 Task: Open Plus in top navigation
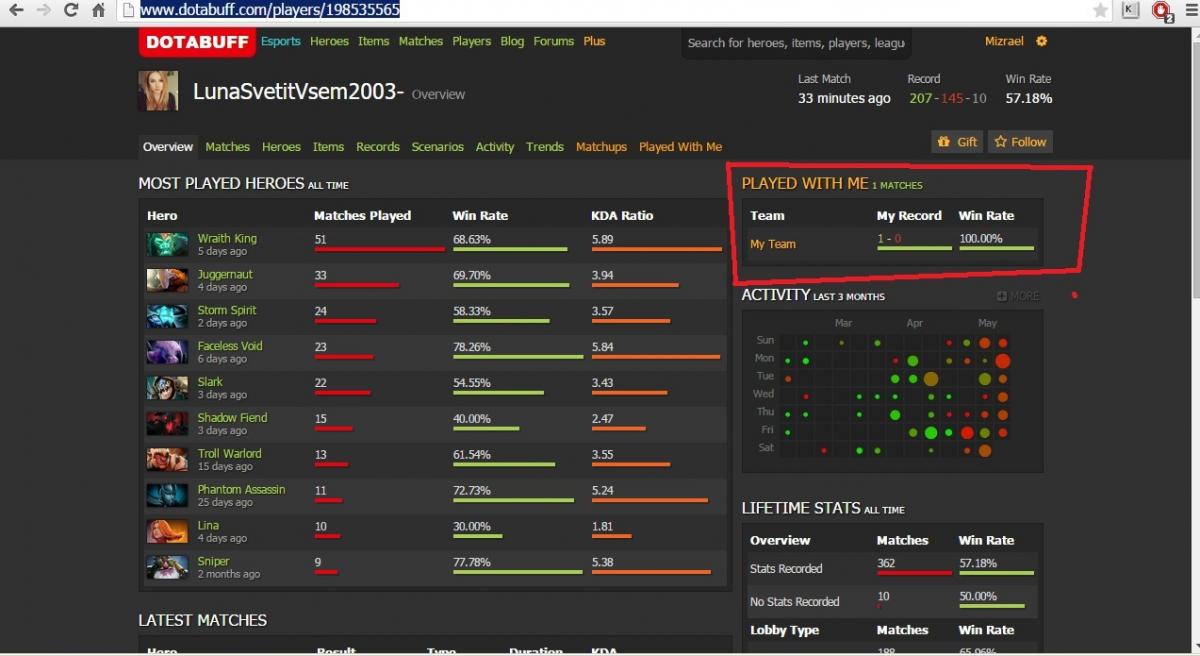click(x=594, y=41)
